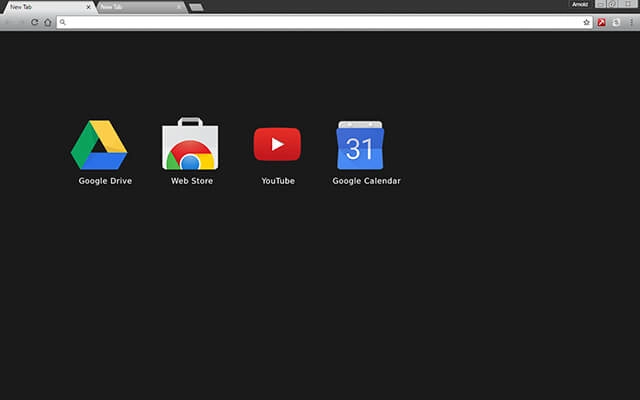Bookmark this page with the star icon
640x400 pixels.
click(x=587, y=22)
